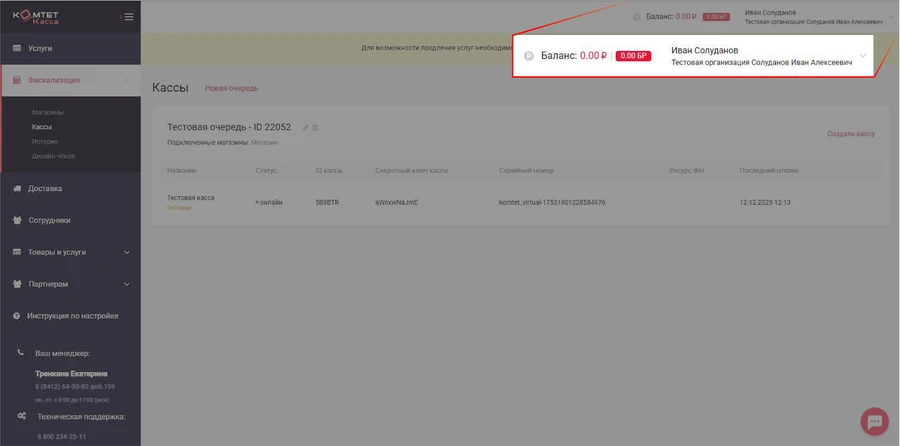
Task: Collapse the Фискализация menu section
Action: tap(126, 80)
